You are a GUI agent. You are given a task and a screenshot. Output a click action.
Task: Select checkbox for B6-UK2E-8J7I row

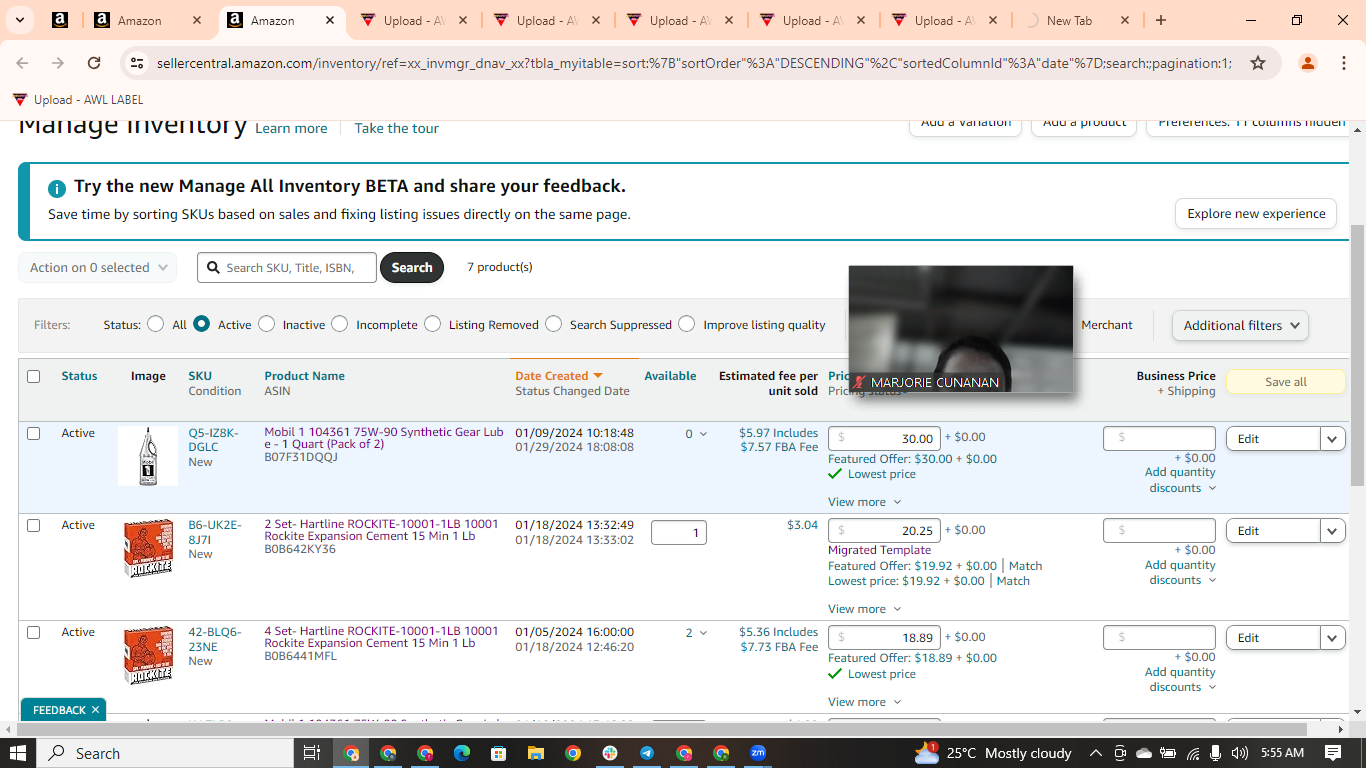[33, 525]
